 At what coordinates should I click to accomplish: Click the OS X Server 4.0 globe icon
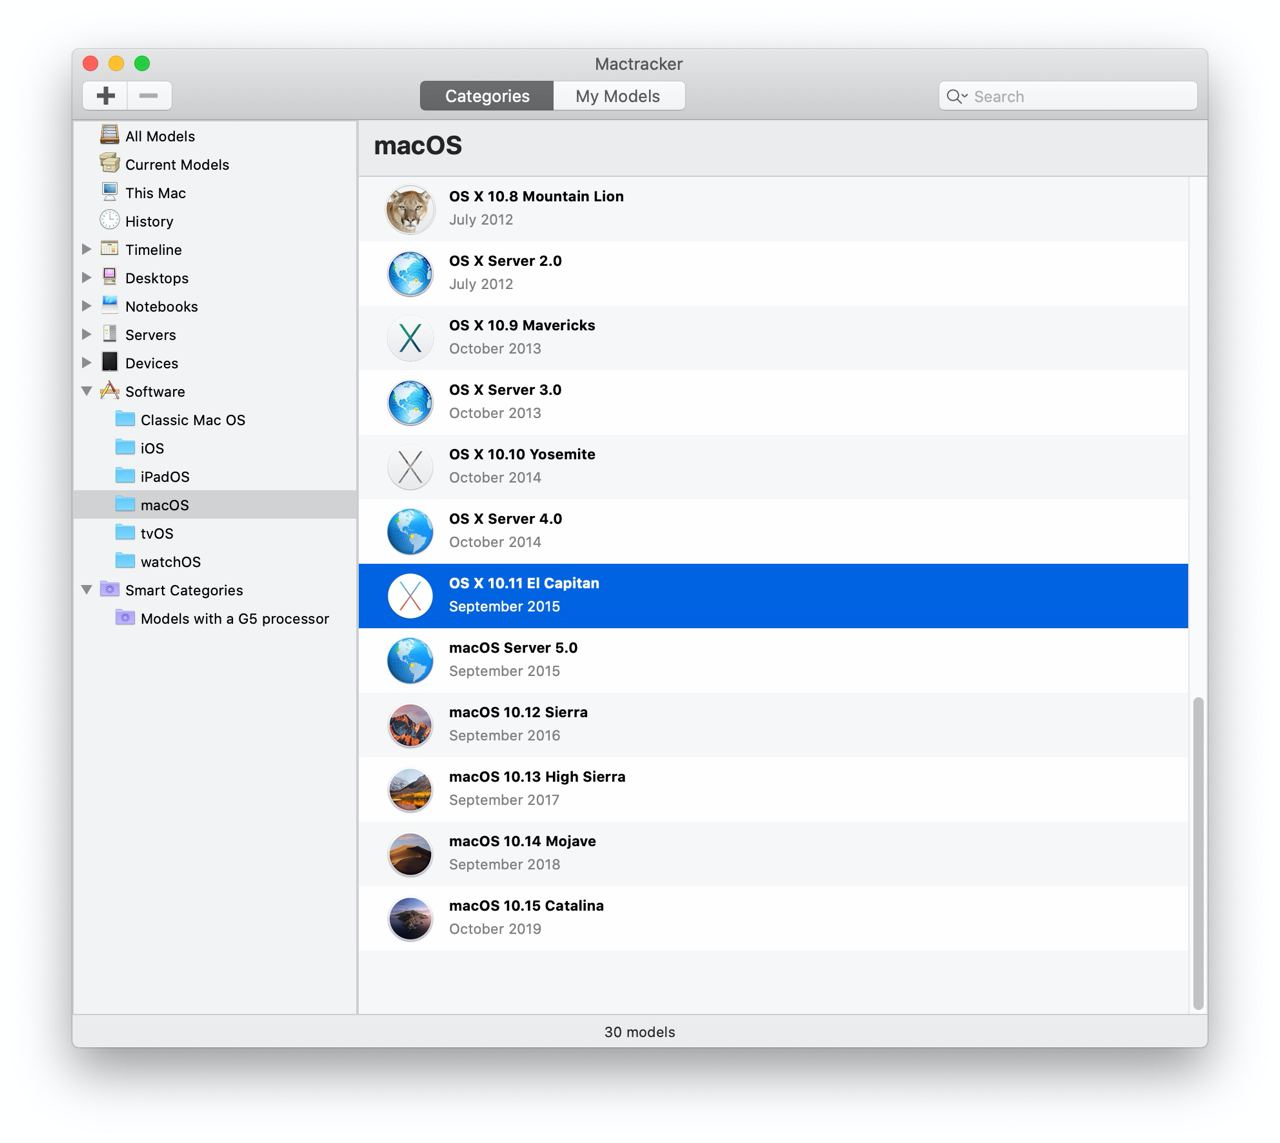410,531
